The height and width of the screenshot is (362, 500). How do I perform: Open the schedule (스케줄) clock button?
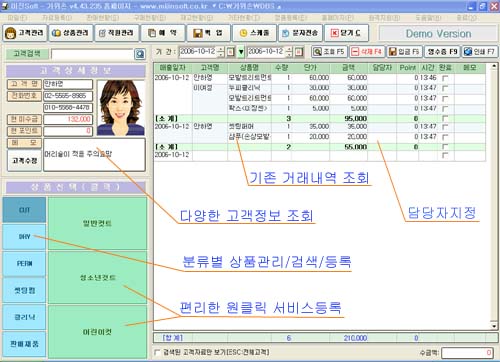(x=254, y=33)
